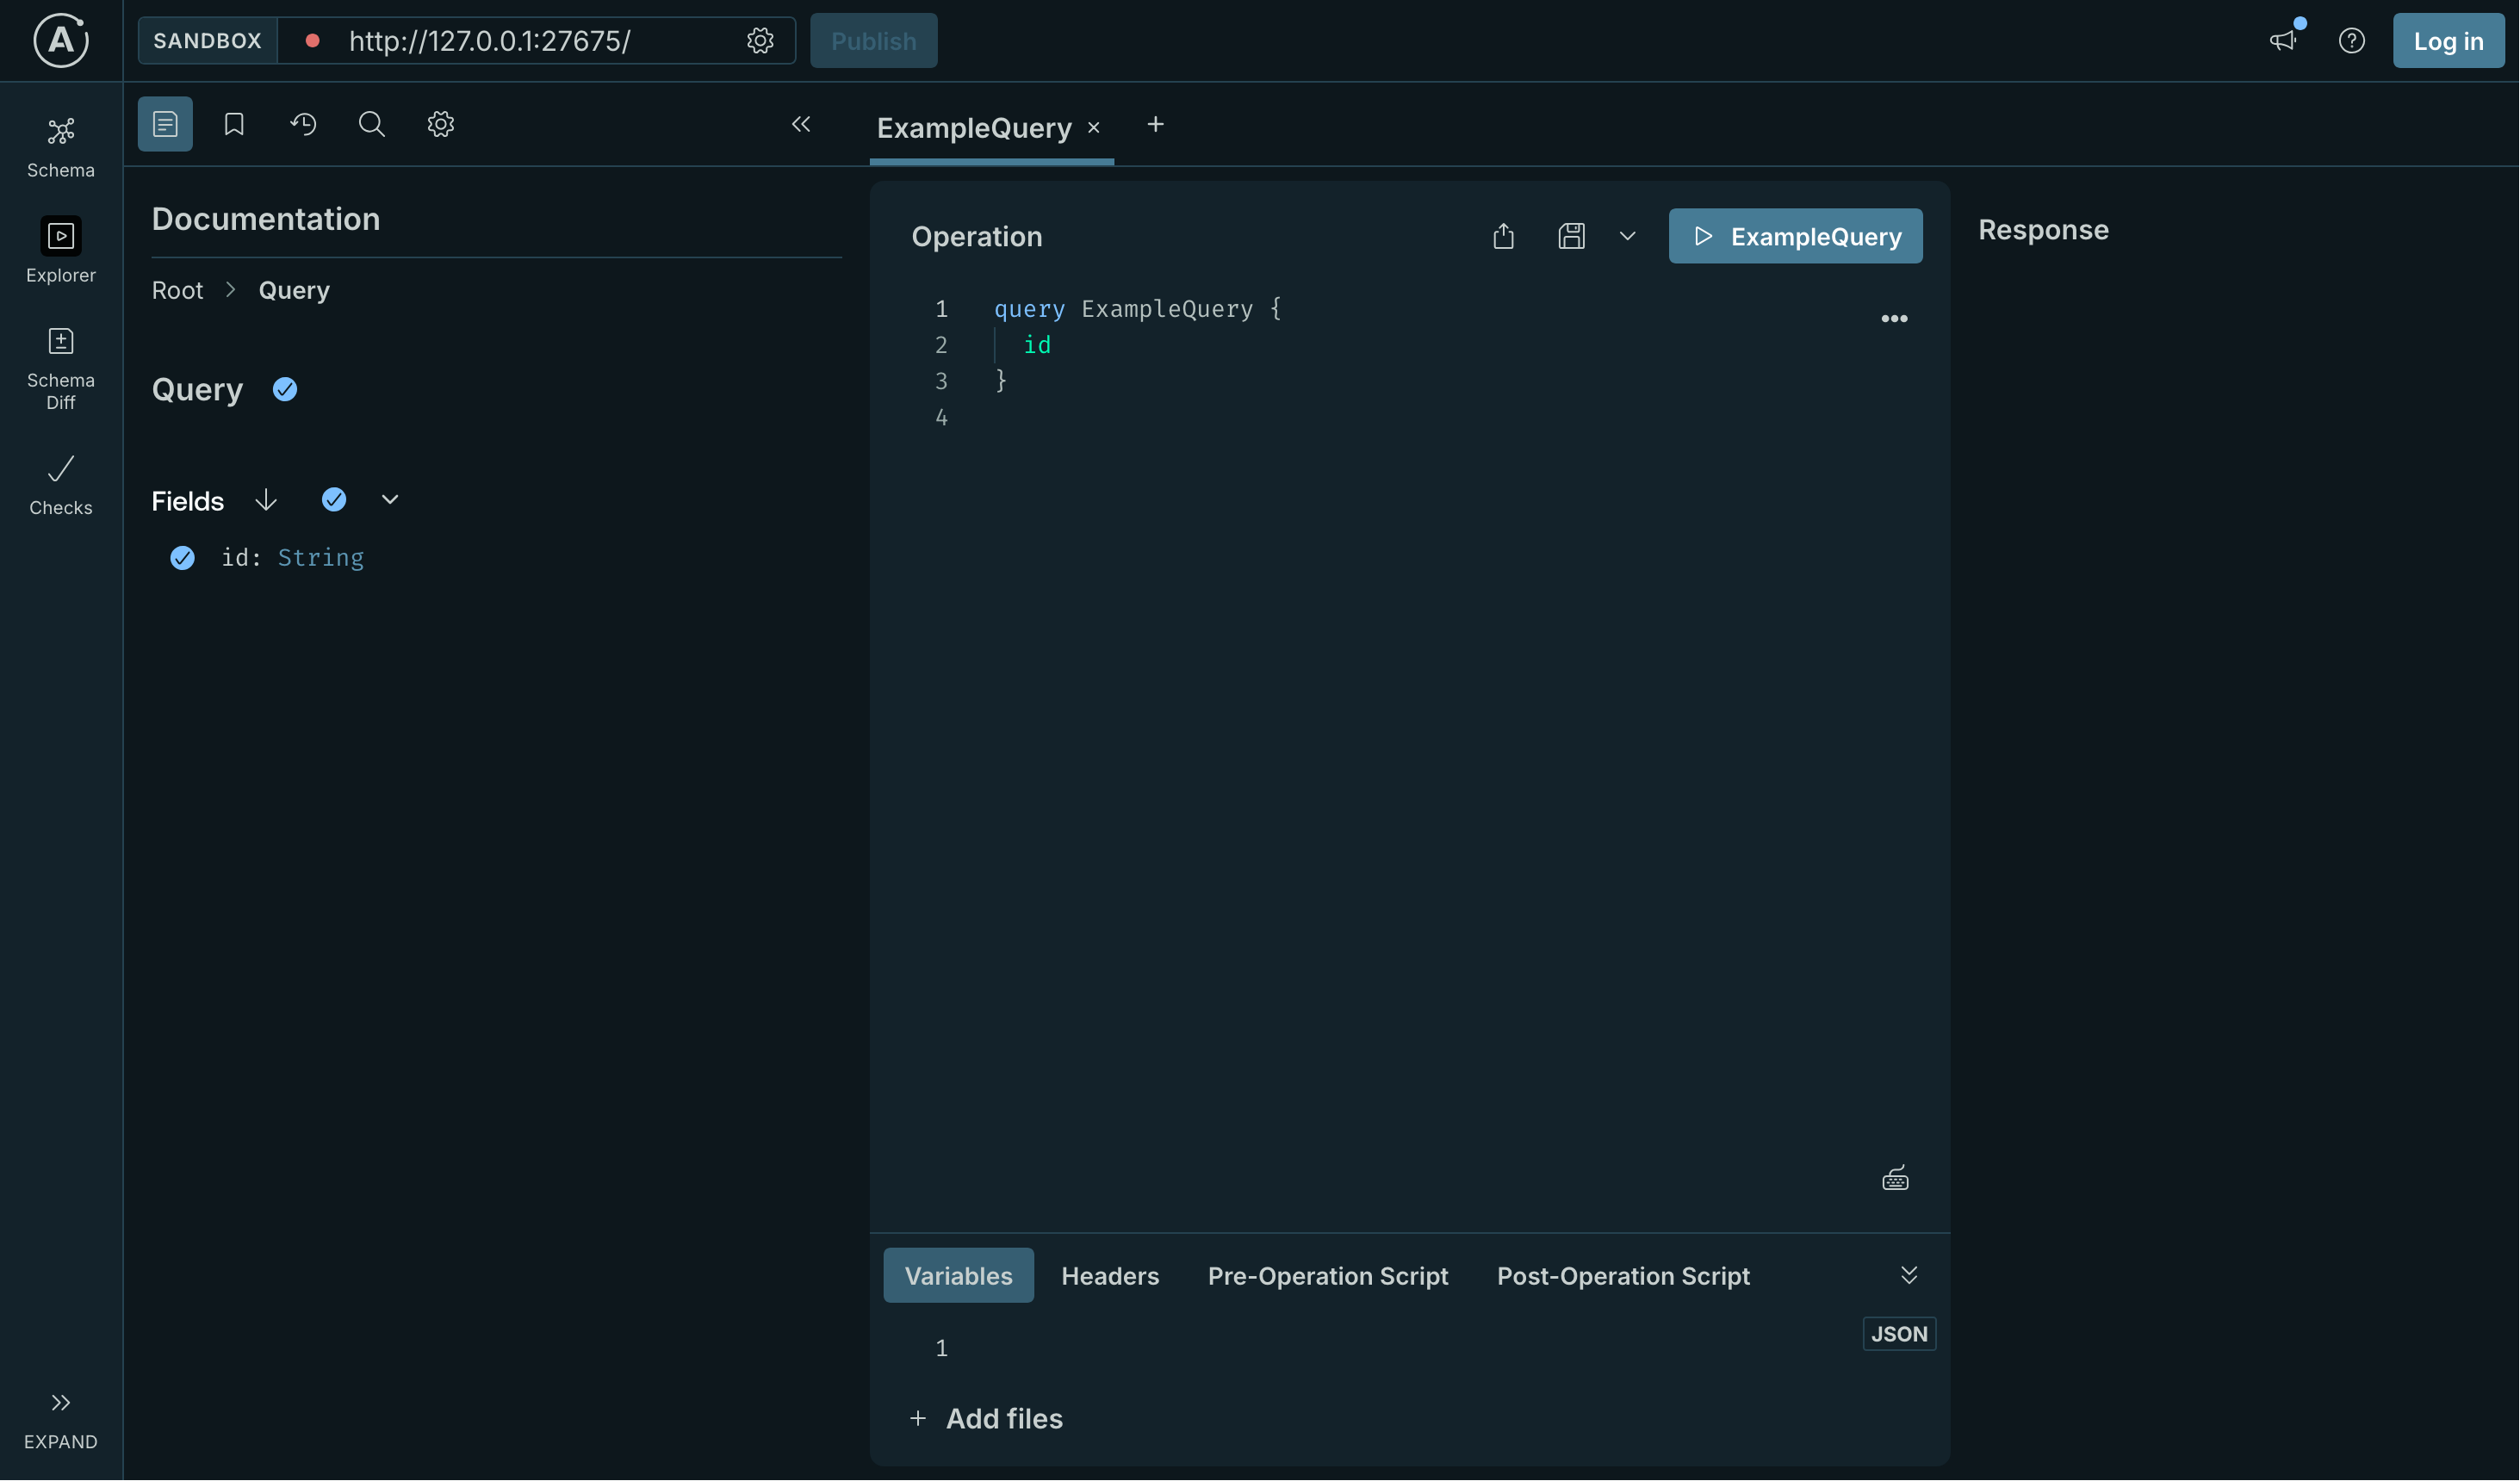Open the Schema Diff page
The image size is (2520, 1481).
(x=60, y=367)
